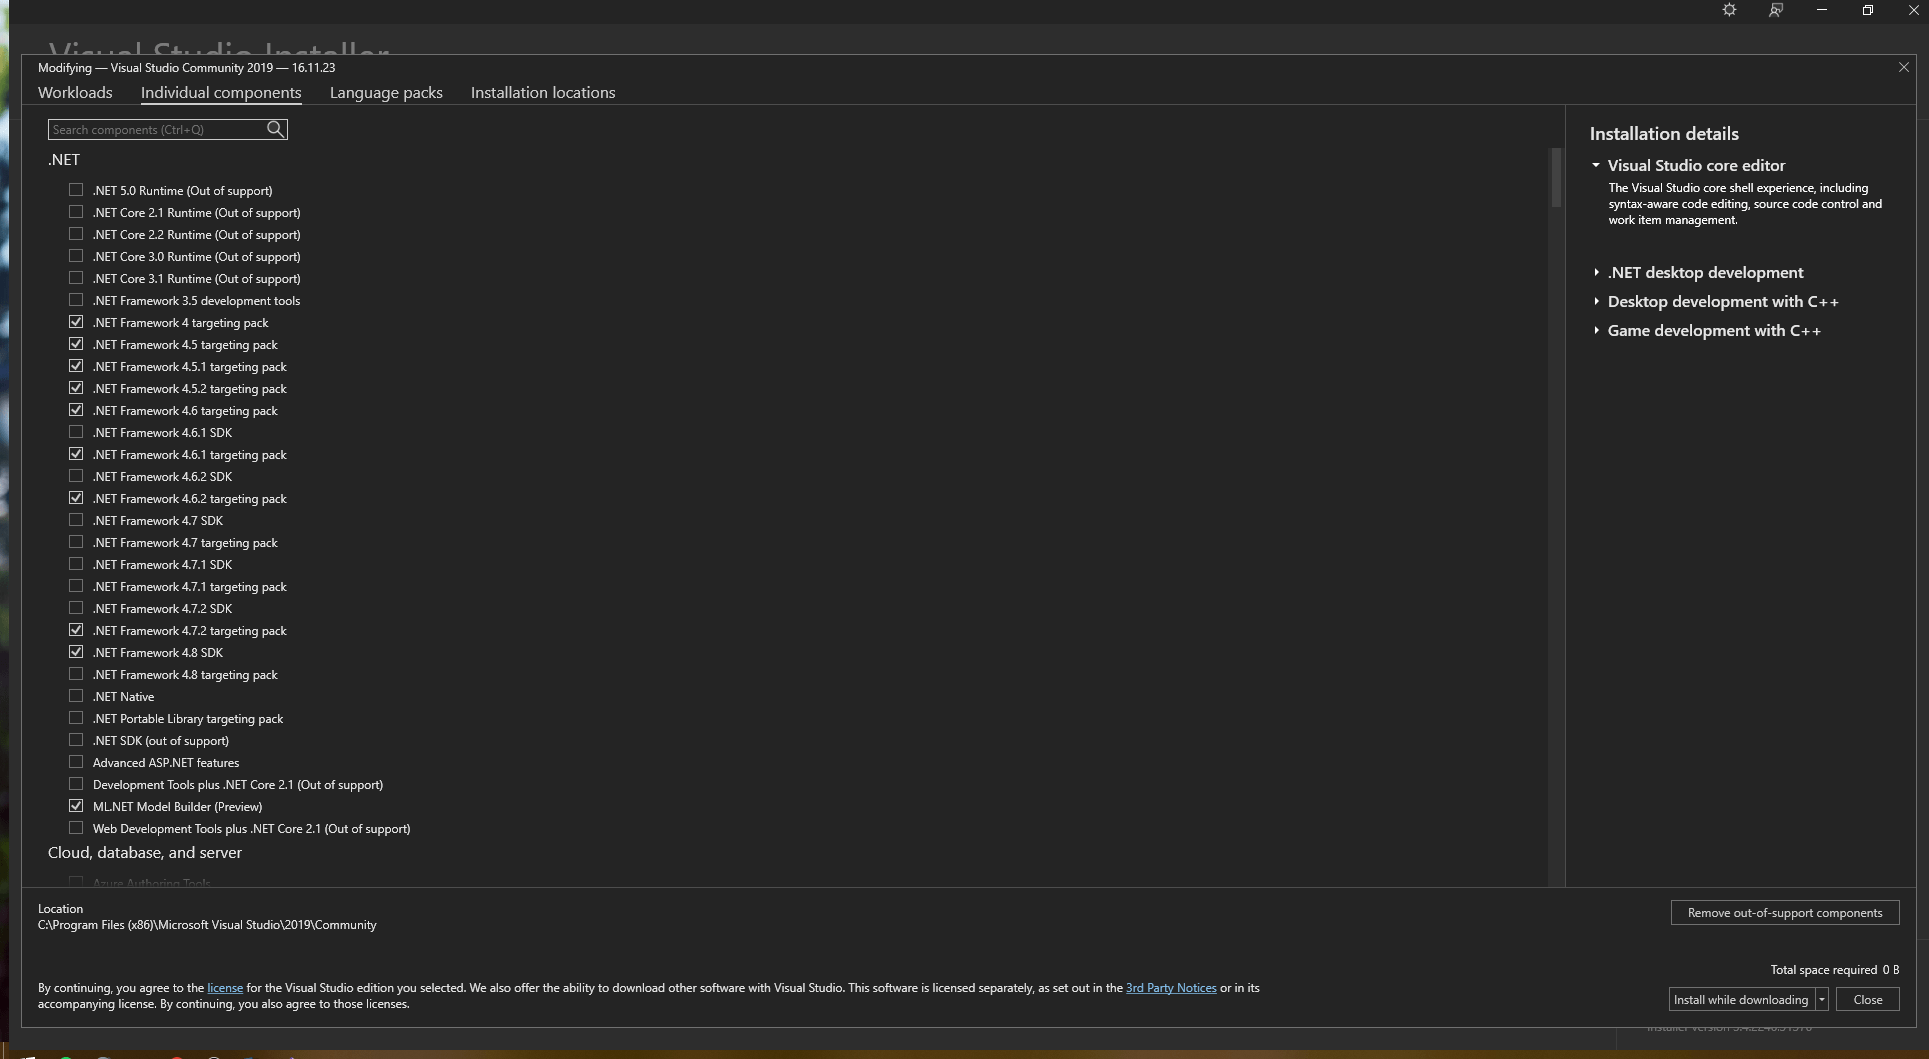Enable the .NET Native checkbox
Viewport: 1929px width, 1059px height.
click(76, 696)
